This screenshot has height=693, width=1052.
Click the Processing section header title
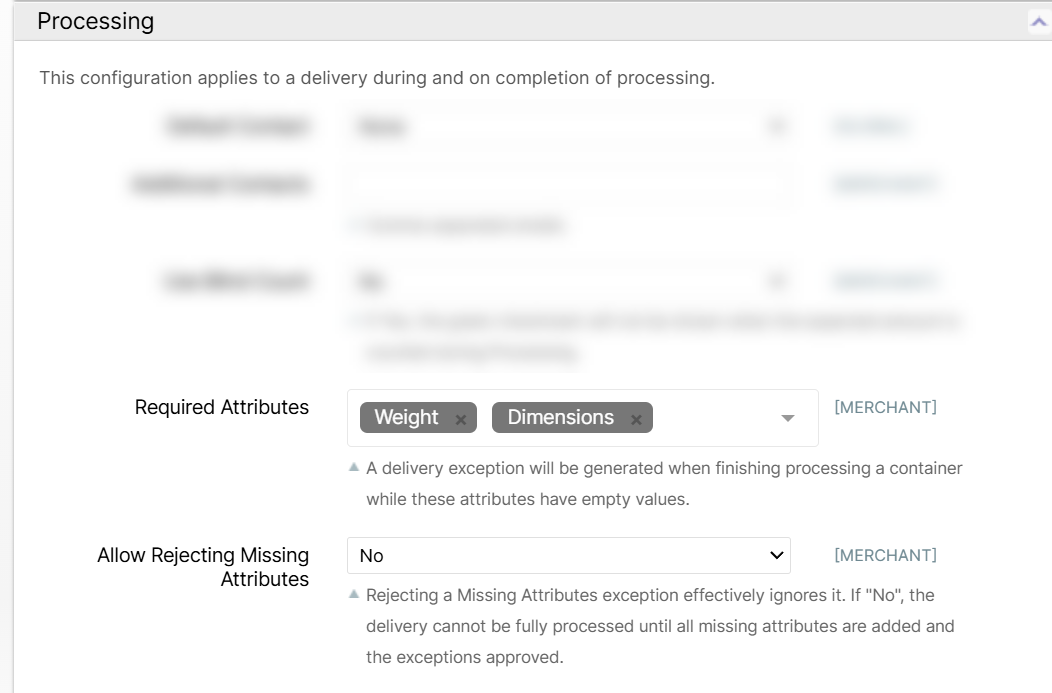point(96,21)
